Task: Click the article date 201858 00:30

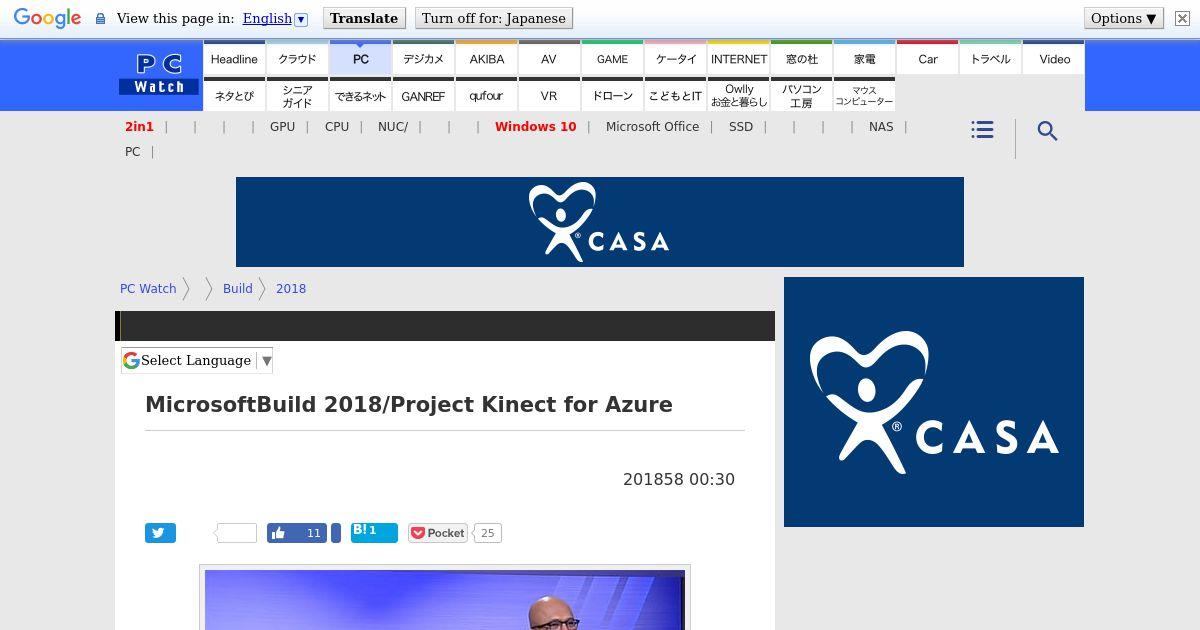Action: tap(679, 479)
